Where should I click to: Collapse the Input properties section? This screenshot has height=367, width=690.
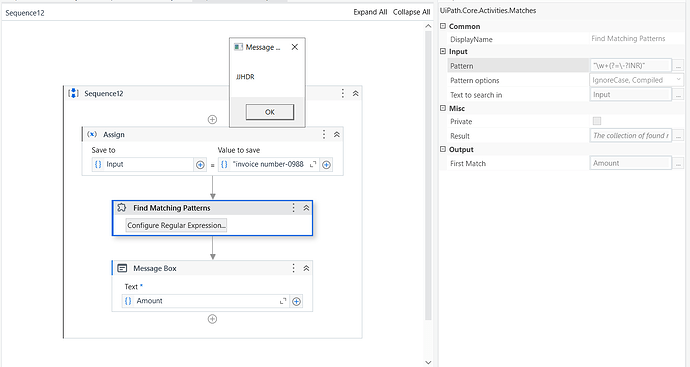click(x=443, y=51)
